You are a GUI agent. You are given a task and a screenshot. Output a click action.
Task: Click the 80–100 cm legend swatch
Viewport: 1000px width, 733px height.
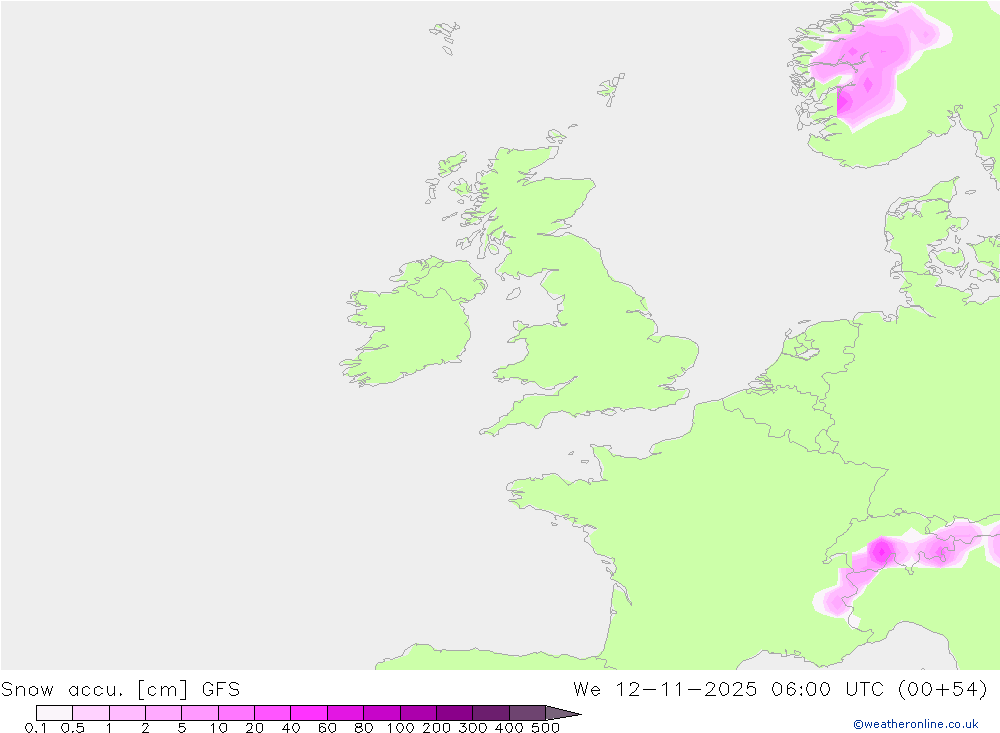(382, 713)
